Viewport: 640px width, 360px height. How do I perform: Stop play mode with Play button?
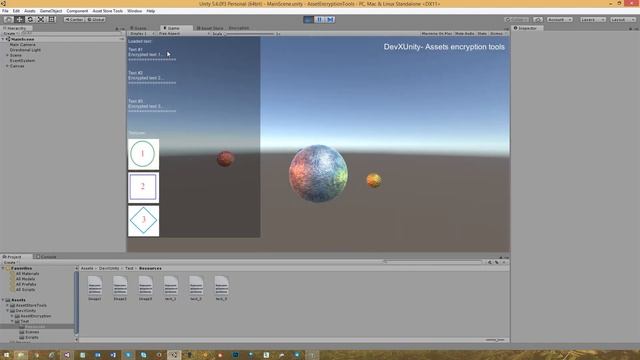pyautogui.click(x=309, y=19)
